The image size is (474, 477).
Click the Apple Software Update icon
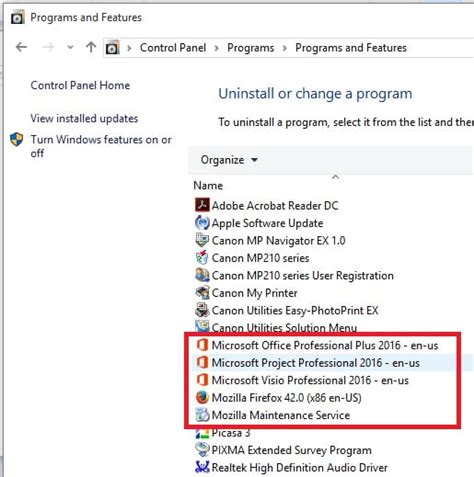tap(202, 223)
